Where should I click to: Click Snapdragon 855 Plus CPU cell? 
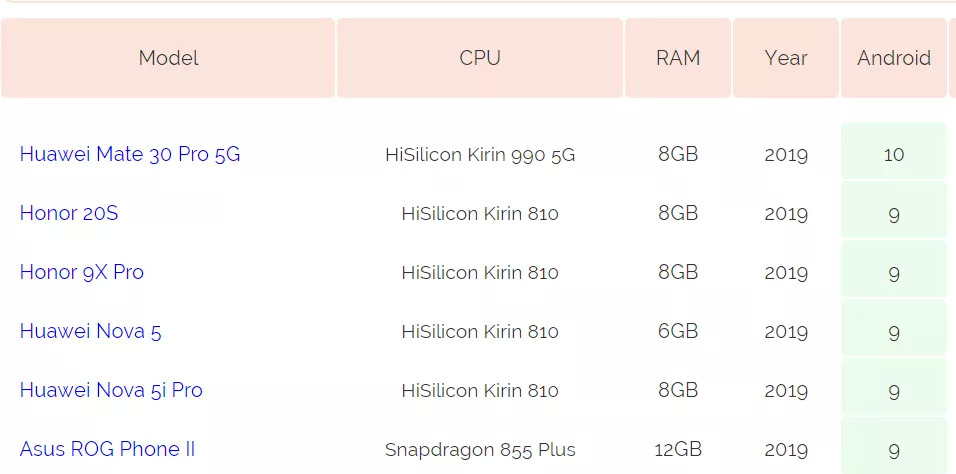tap(480, 450)
